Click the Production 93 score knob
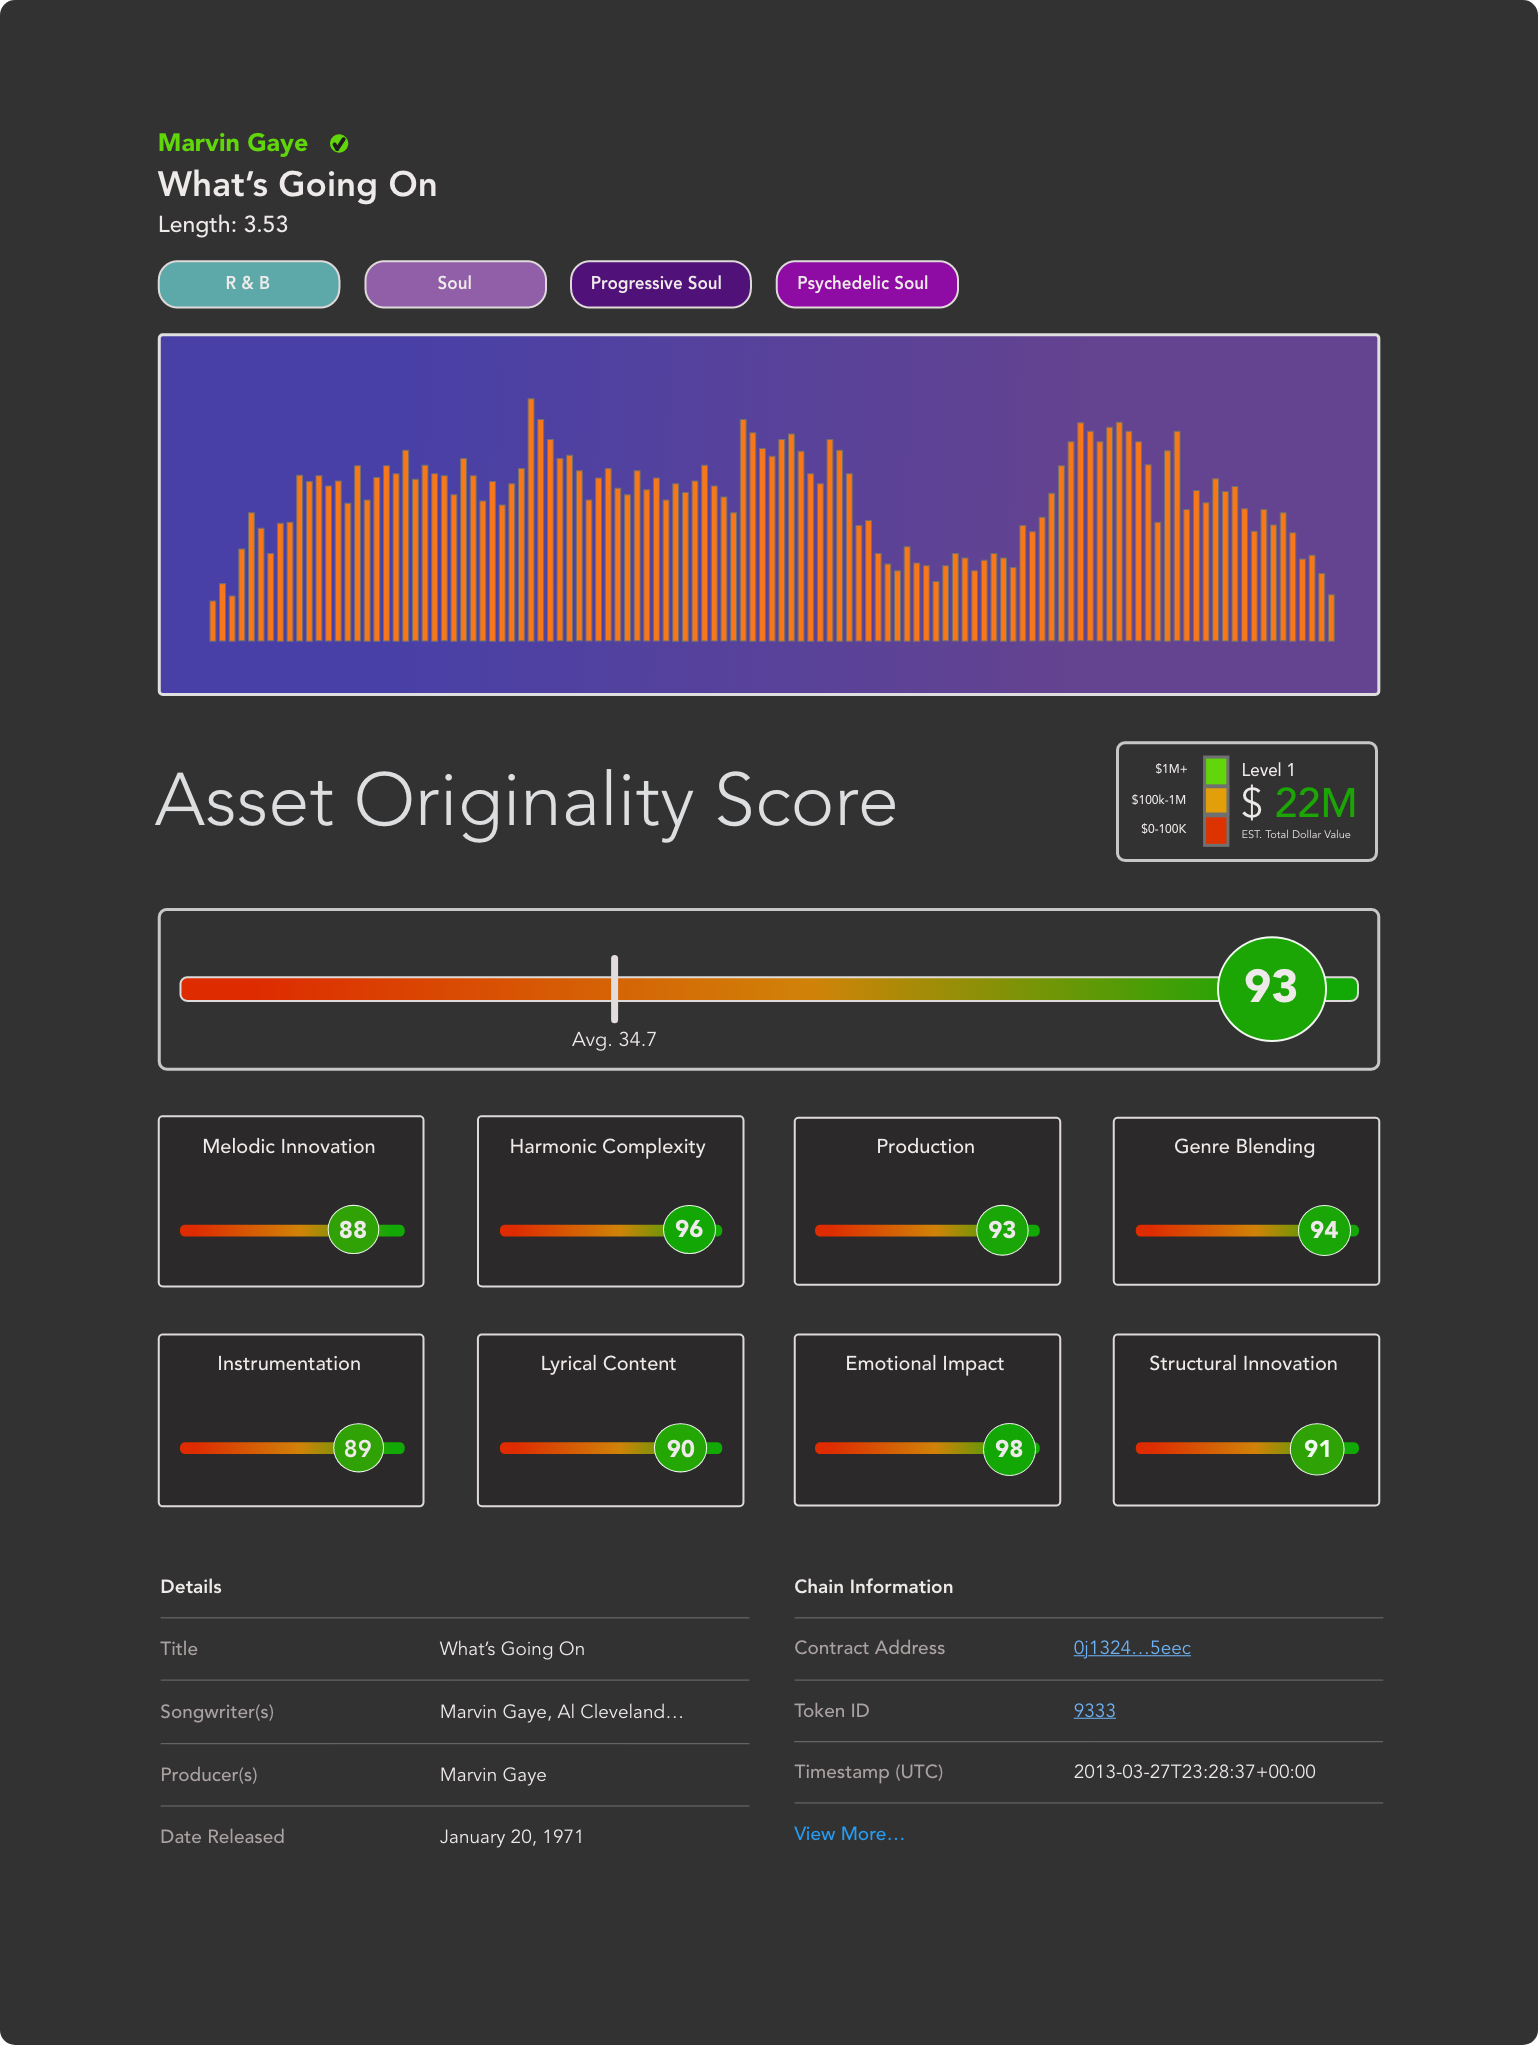The image size is (1539, 2046). pyautogui.click(x=1002, y=1230)
